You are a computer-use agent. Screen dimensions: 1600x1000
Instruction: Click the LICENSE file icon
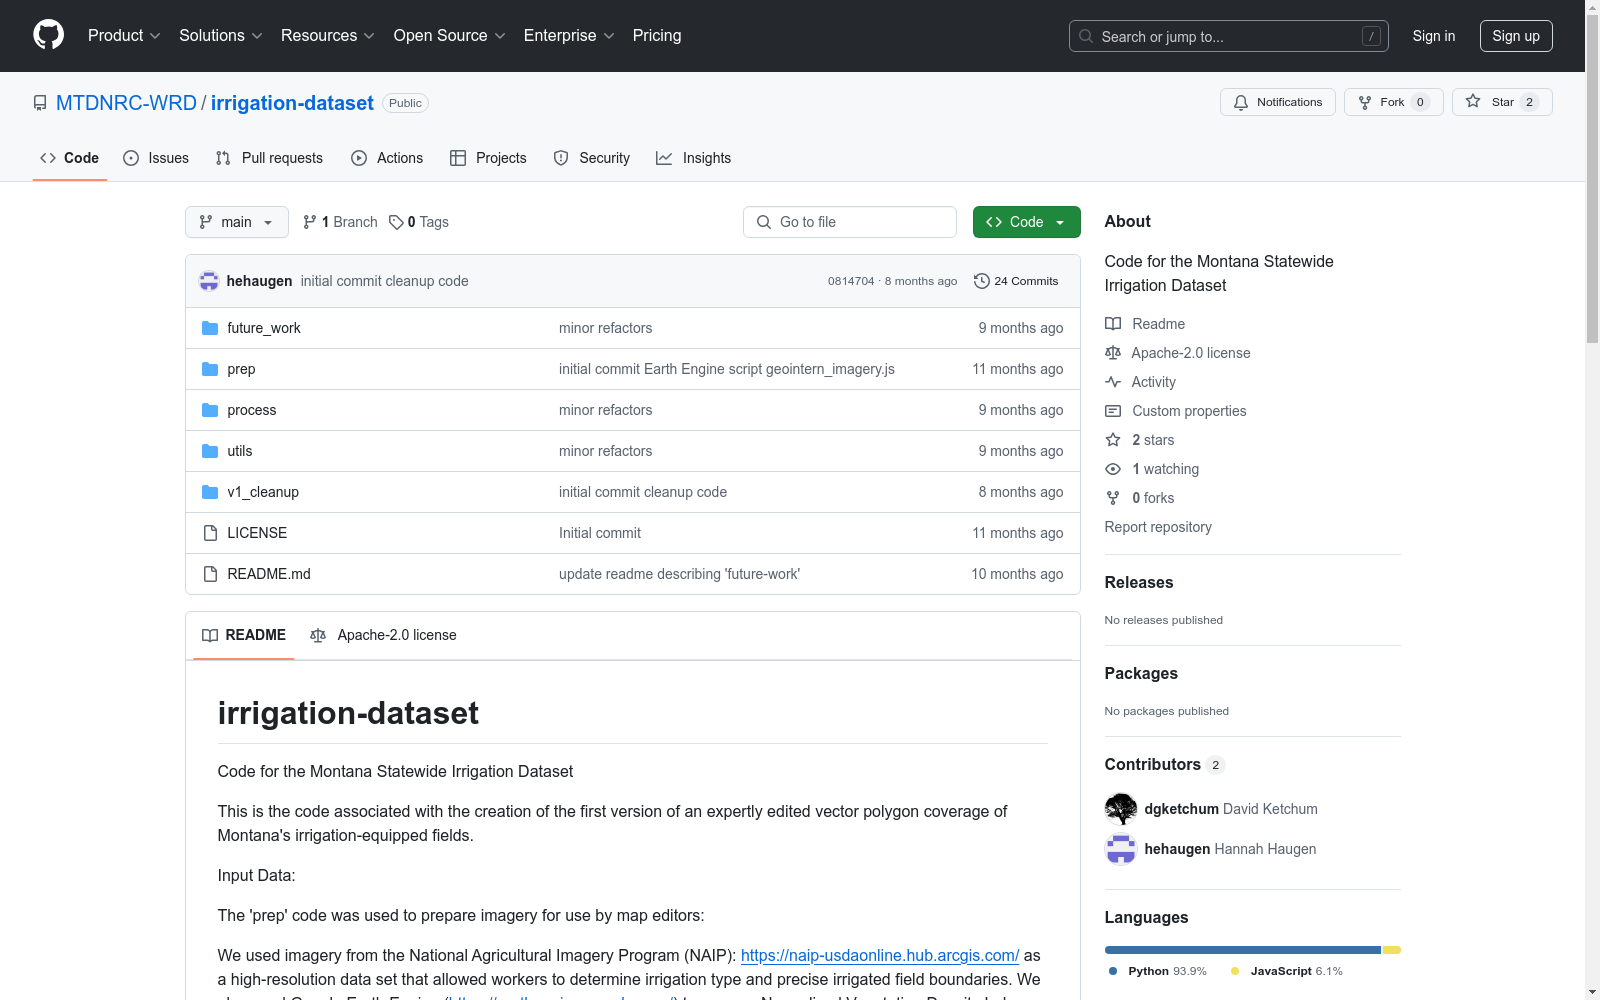coord(210,533)
